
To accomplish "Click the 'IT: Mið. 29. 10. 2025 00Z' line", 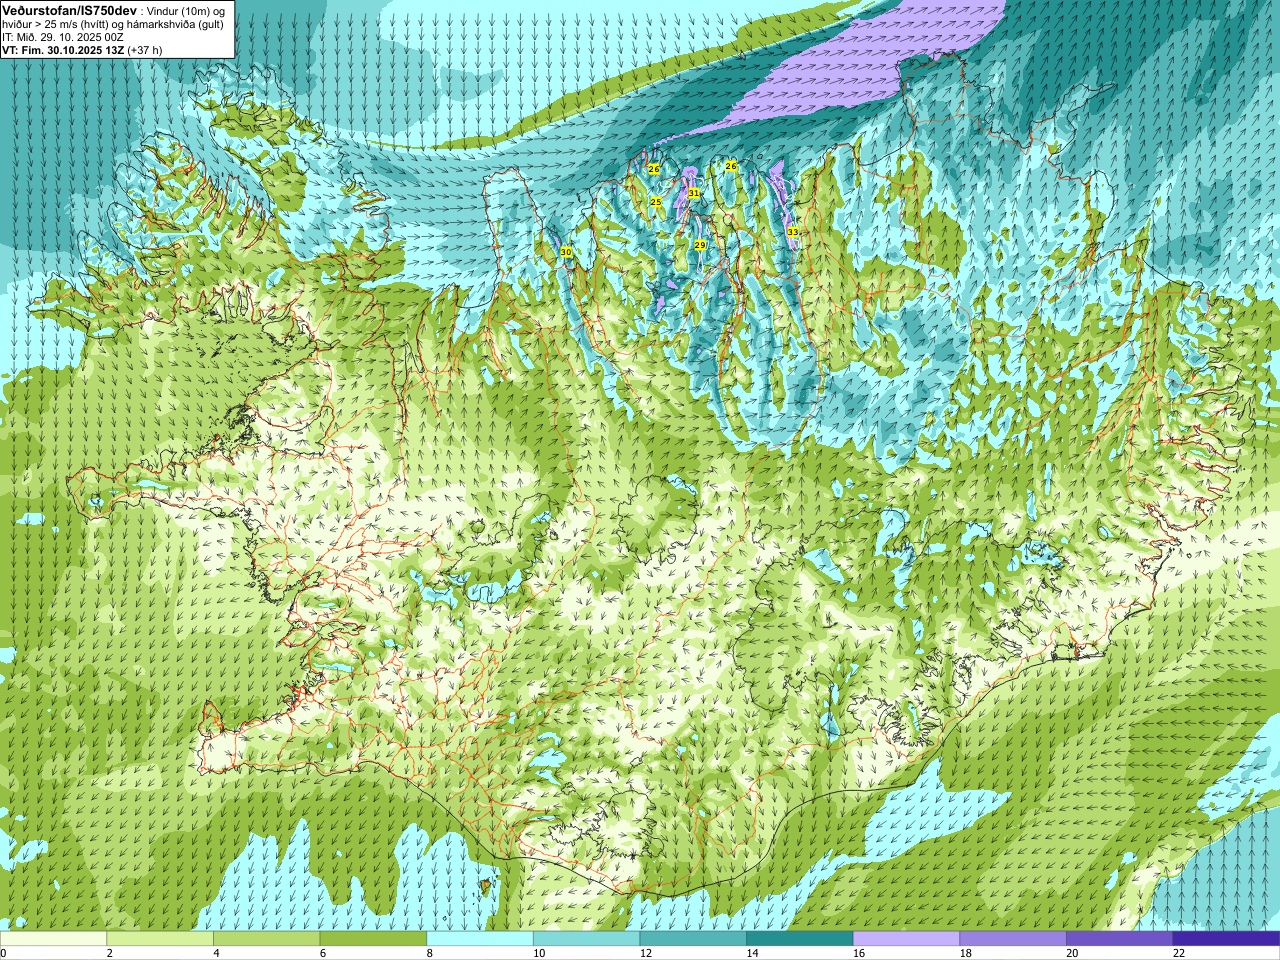I will click(63, 37).
